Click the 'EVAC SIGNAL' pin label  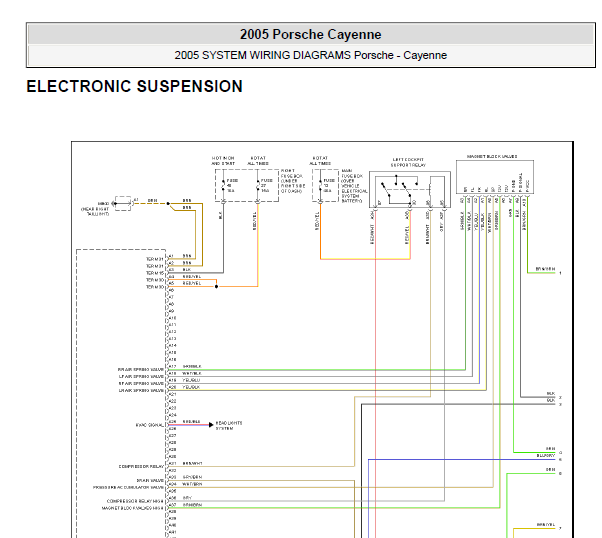[150, 425]
